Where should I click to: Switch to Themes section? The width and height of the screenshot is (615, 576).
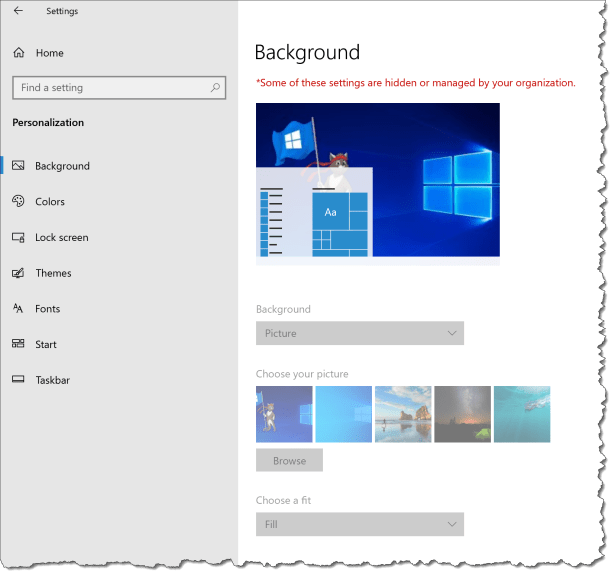click(53, 273)
